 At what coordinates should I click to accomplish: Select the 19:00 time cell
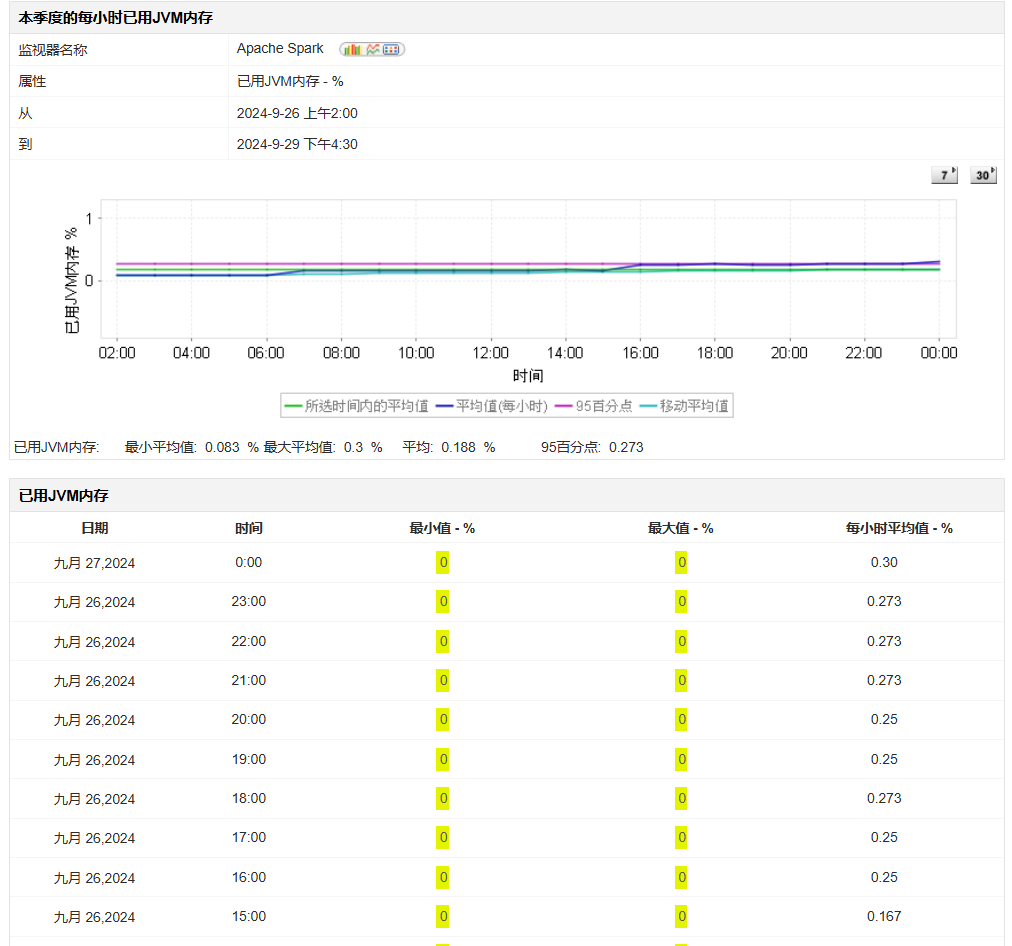248,760
